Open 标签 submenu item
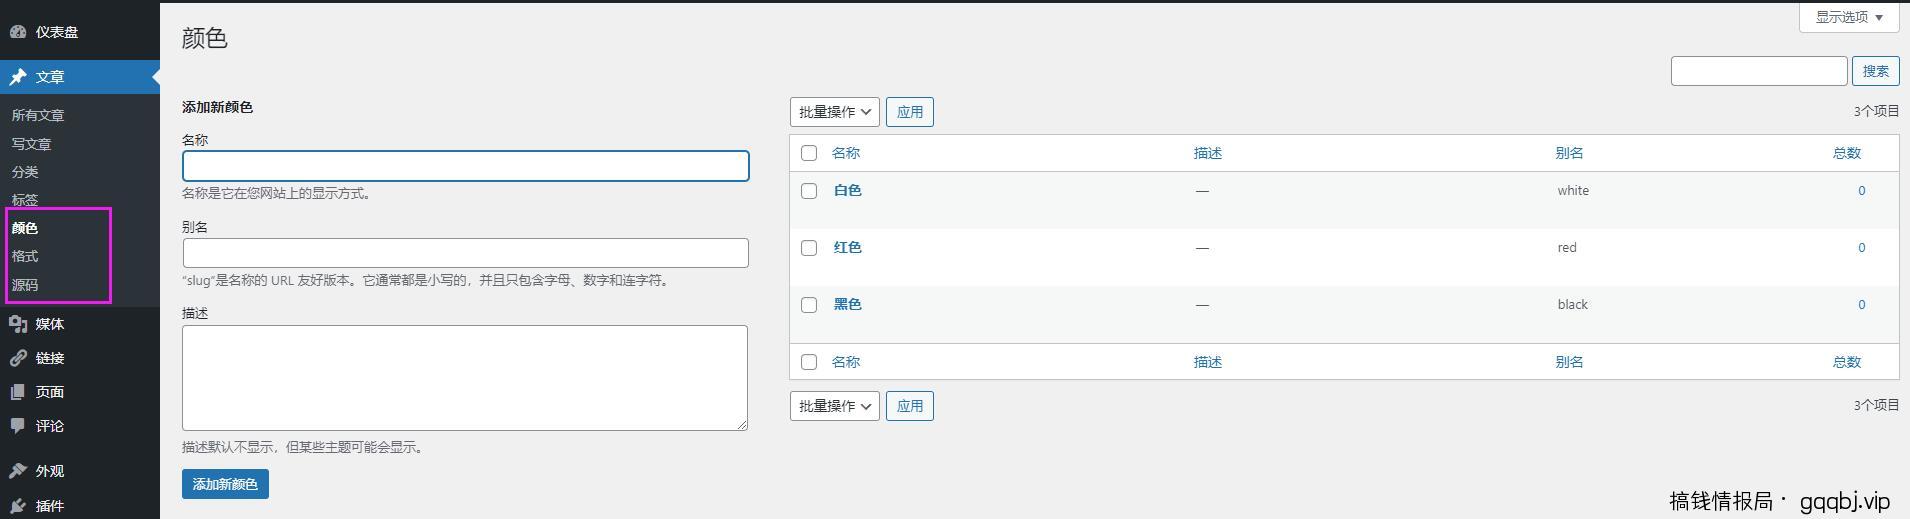The image size is (1910, 519). [25, 200]
